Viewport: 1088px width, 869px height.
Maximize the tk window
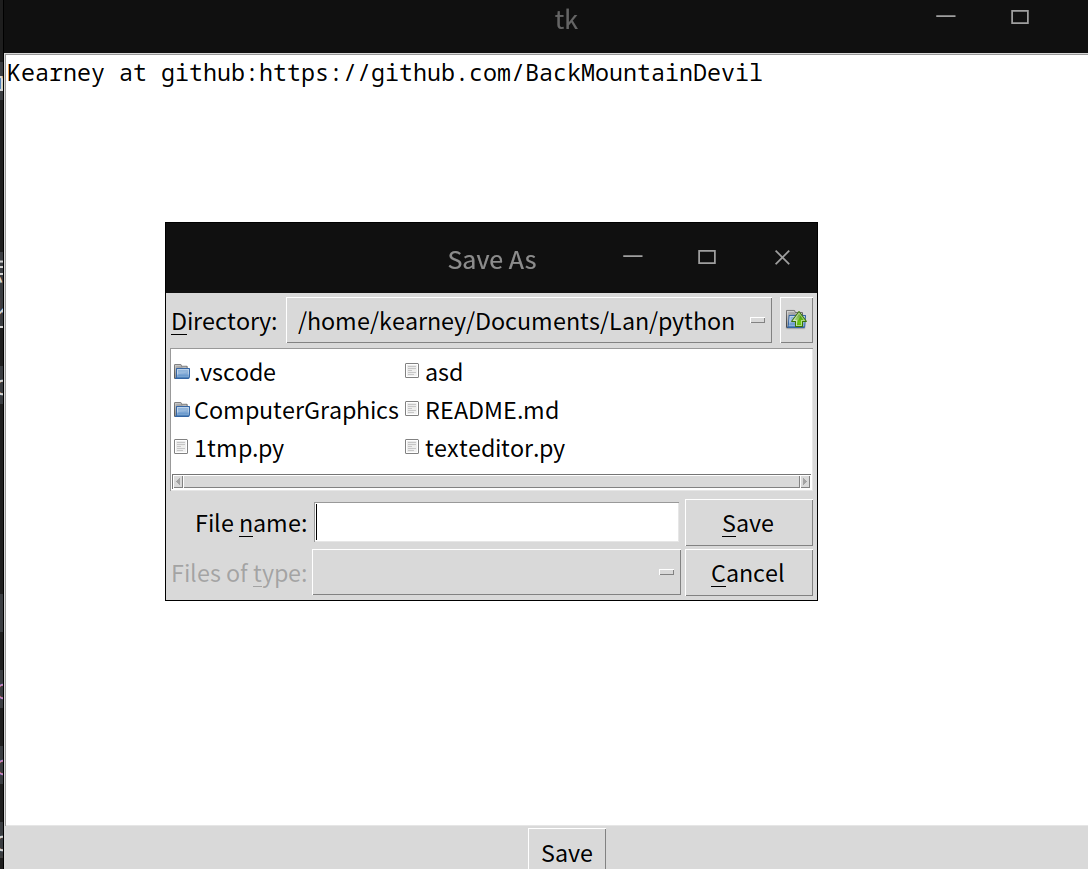point(1019,17)
